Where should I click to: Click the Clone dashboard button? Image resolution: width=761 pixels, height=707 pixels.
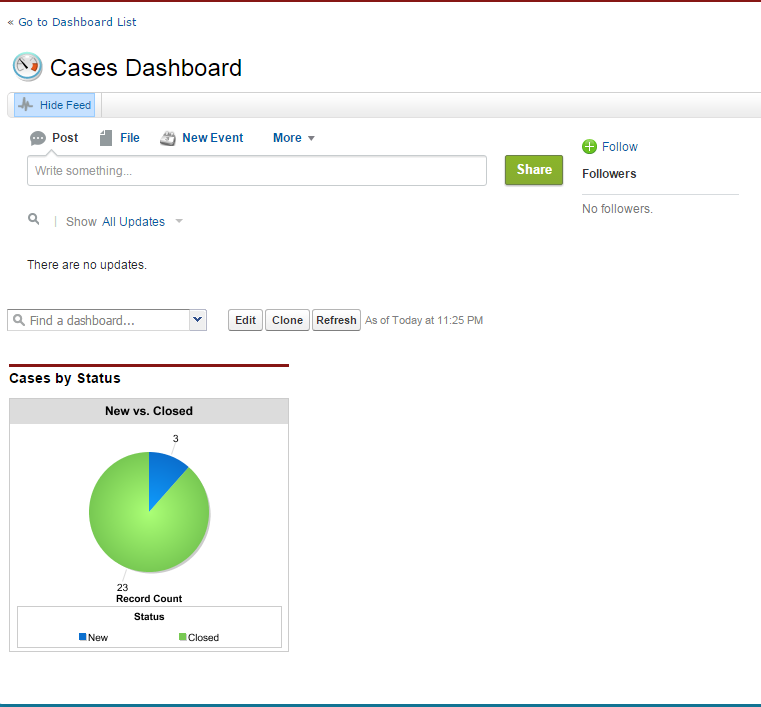click(x=287, y=320)
